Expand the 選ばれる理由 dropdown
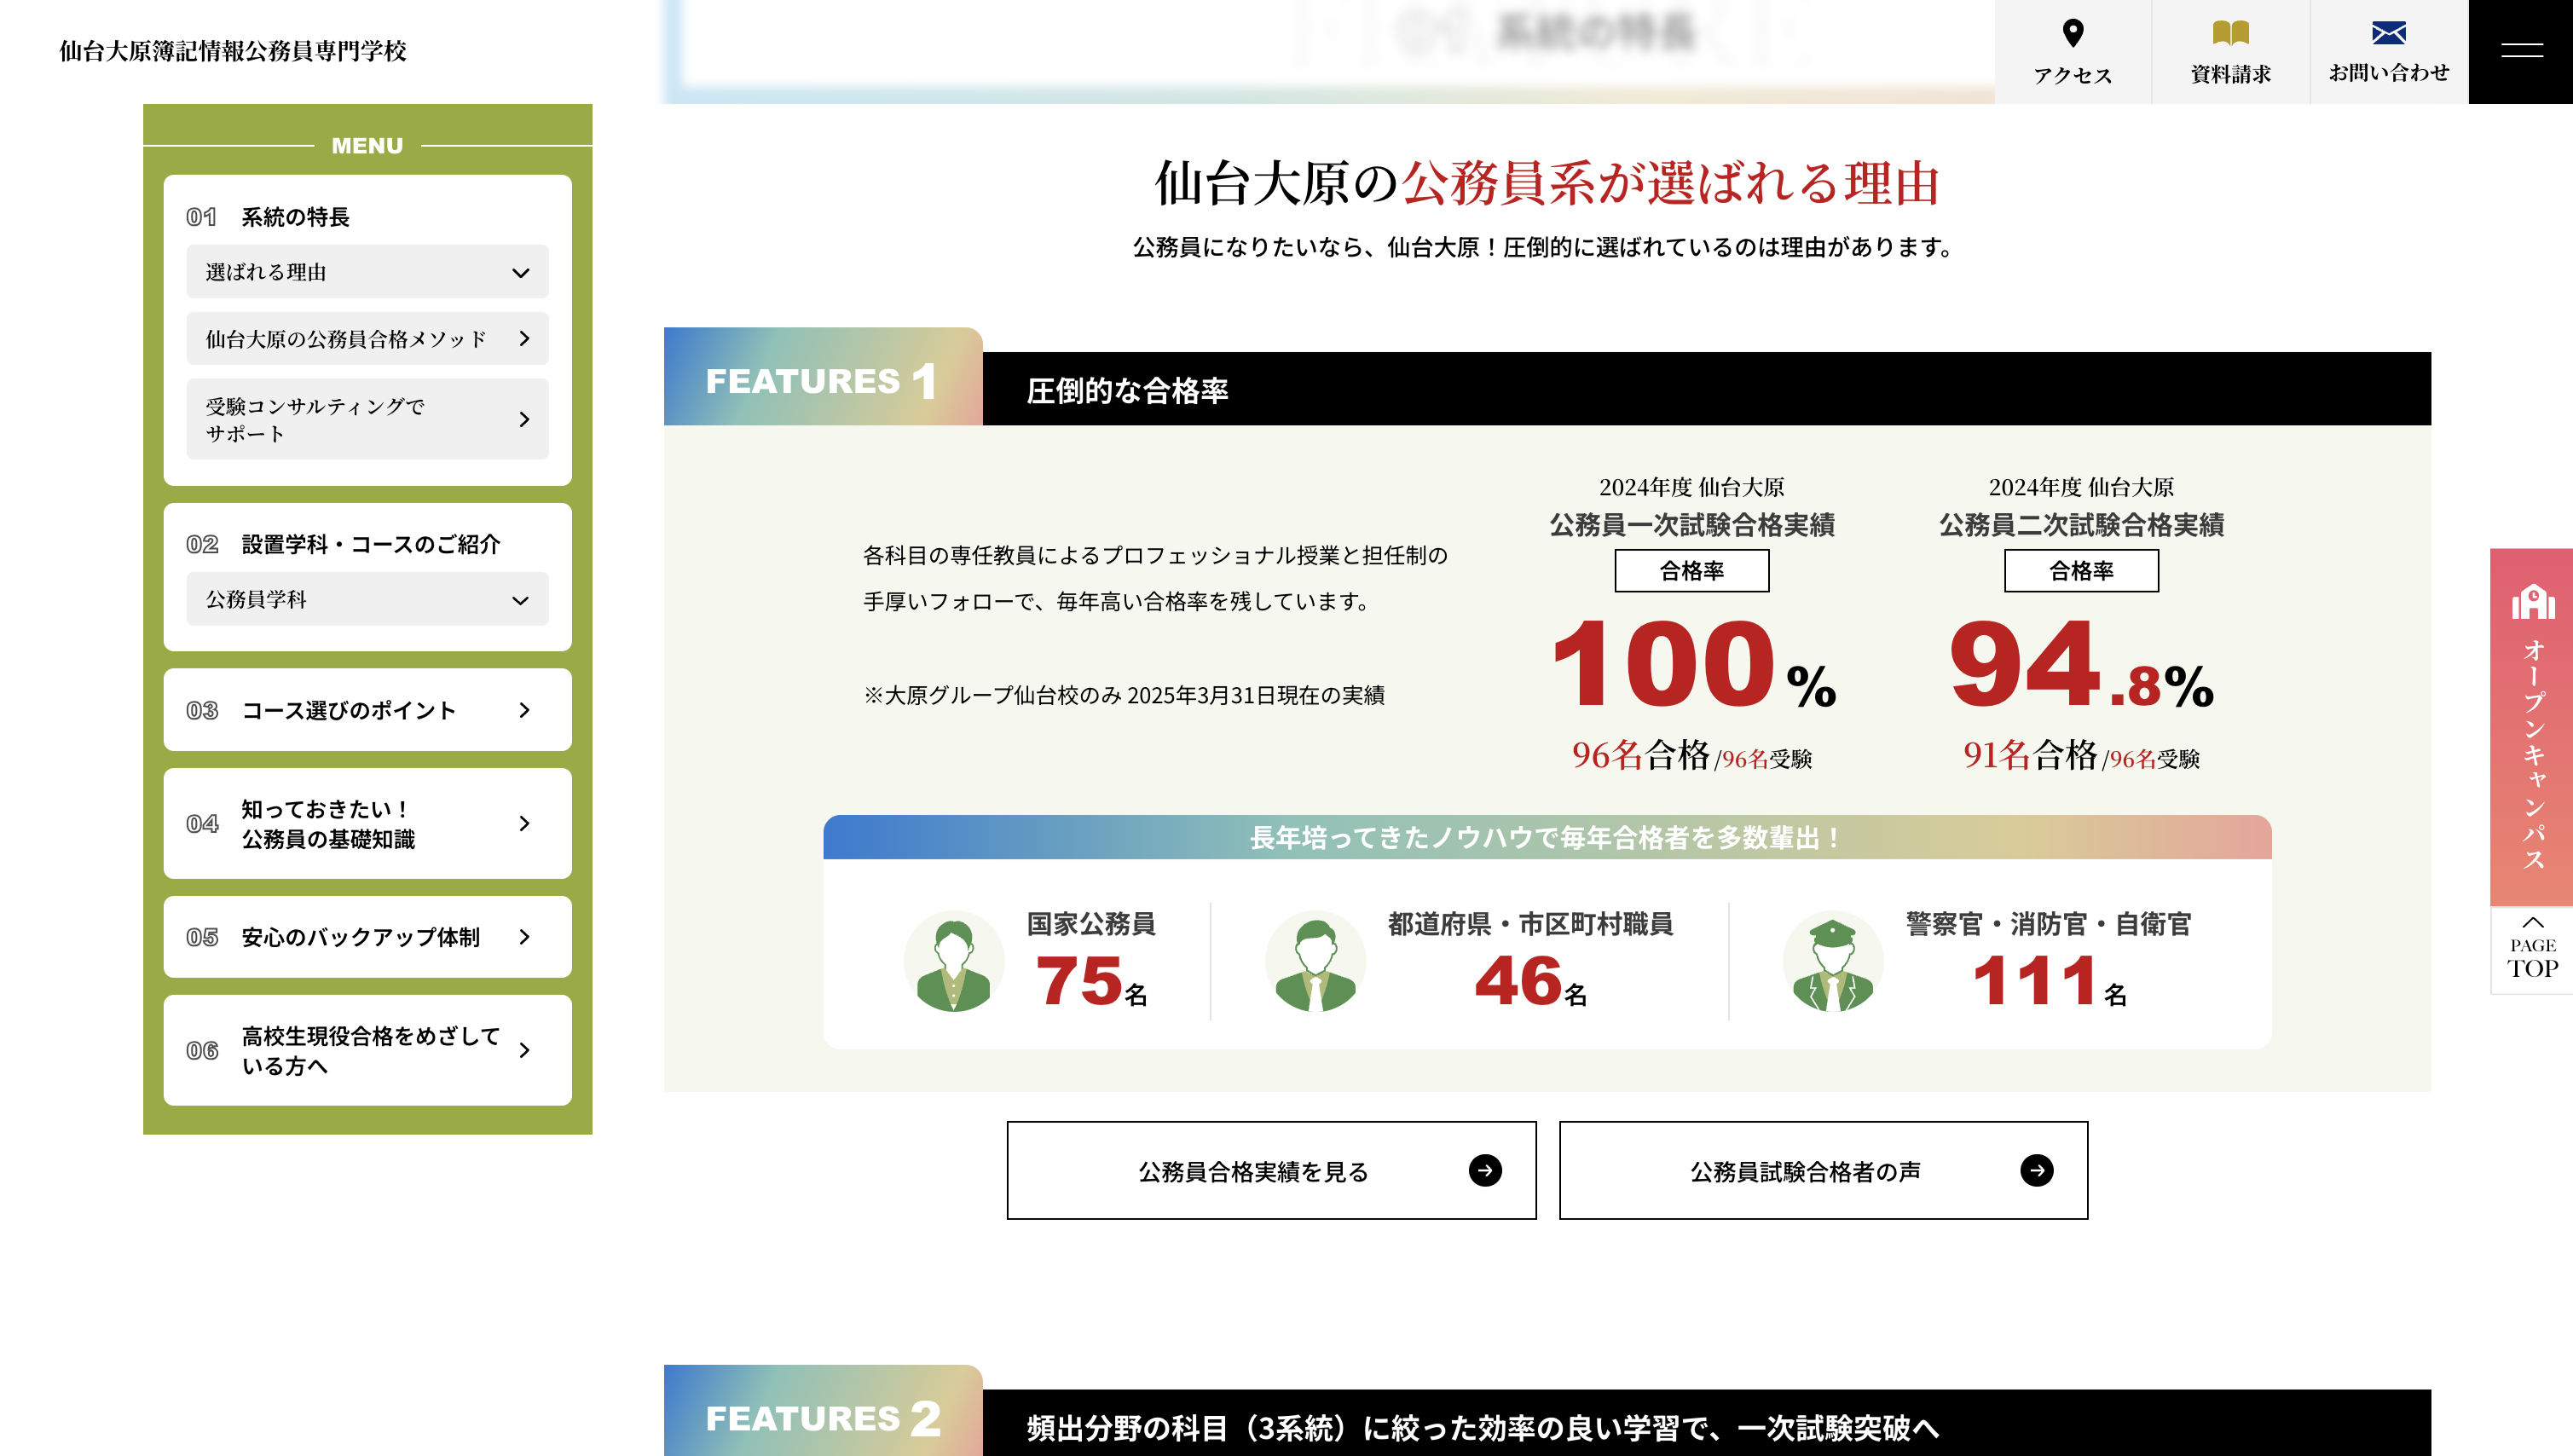Viewport: 2573px width, 1456px height. tap(520, 272)
